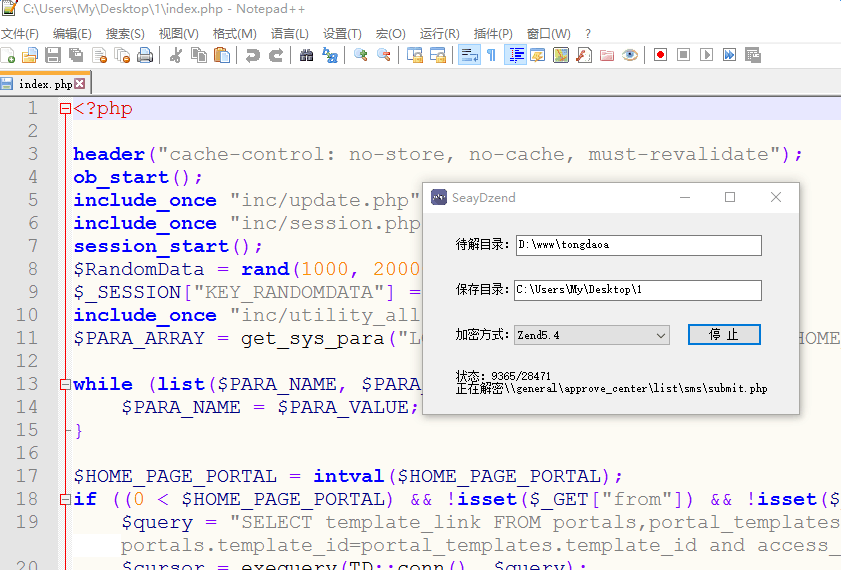Cut selection with the scissors icon

coord(175,55)
